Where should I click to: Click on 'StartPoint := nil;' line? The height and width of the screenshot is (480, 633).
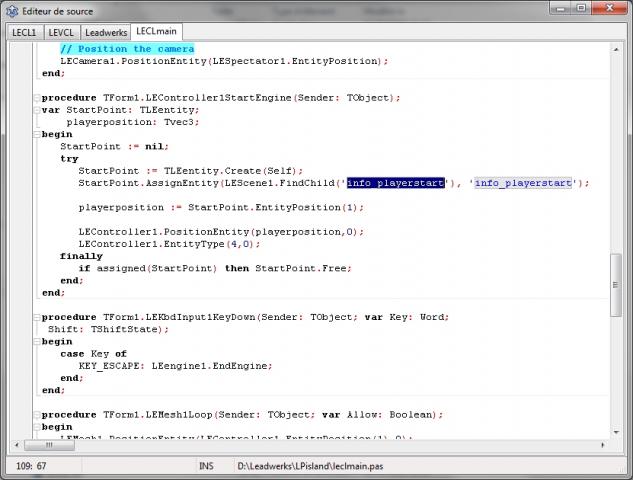coord(114,147)
